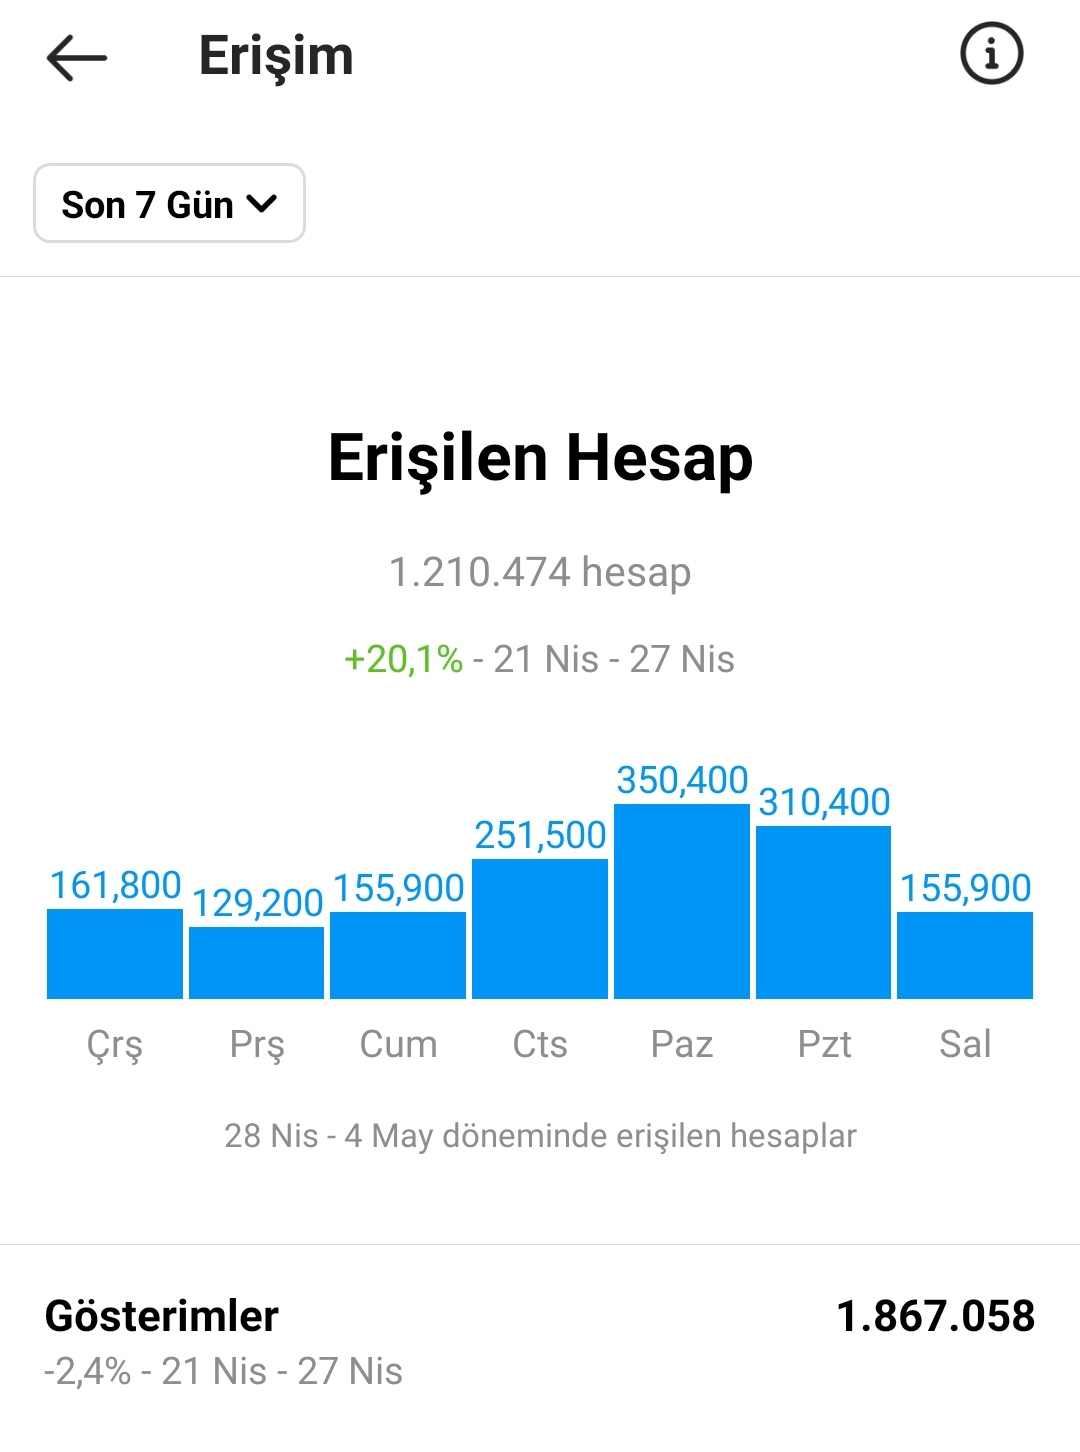Click the 350,400 value label
Viewport: 1080px width, 1452px height.
[x=682, y=780]
